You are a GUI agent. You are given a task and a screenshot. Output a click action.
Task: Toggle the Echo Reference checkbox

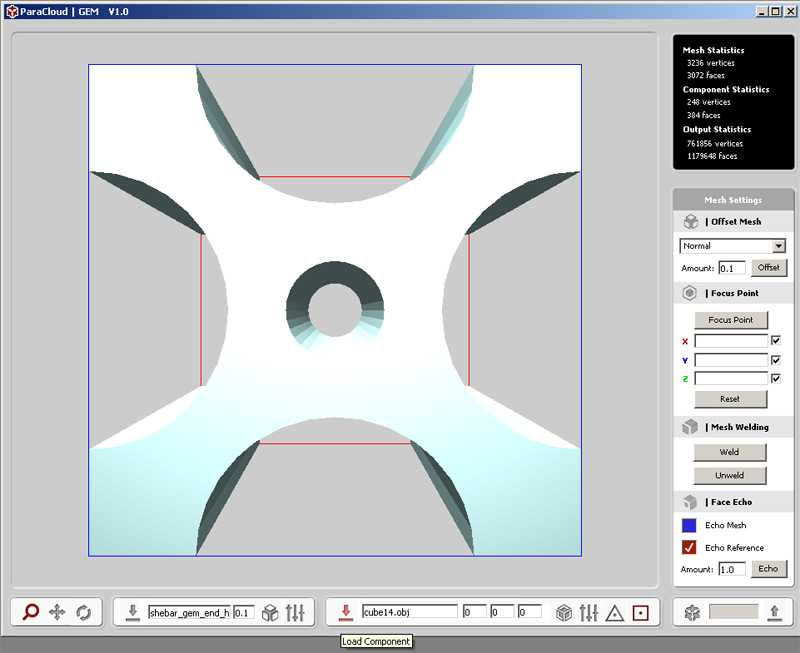pyautogui.click(x=689, y=547)
